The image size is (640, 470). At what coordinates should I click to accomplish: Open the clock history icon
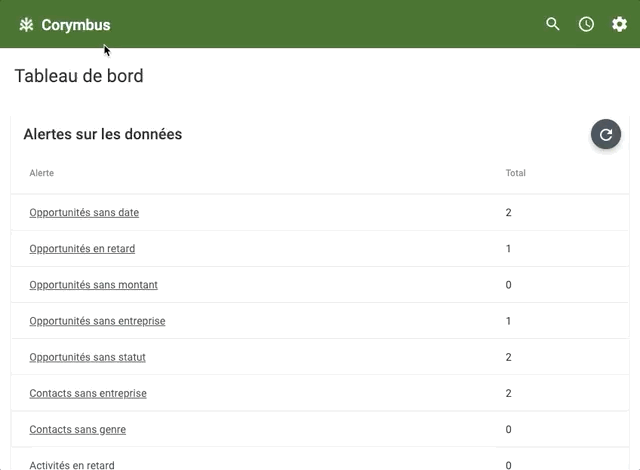586,24
